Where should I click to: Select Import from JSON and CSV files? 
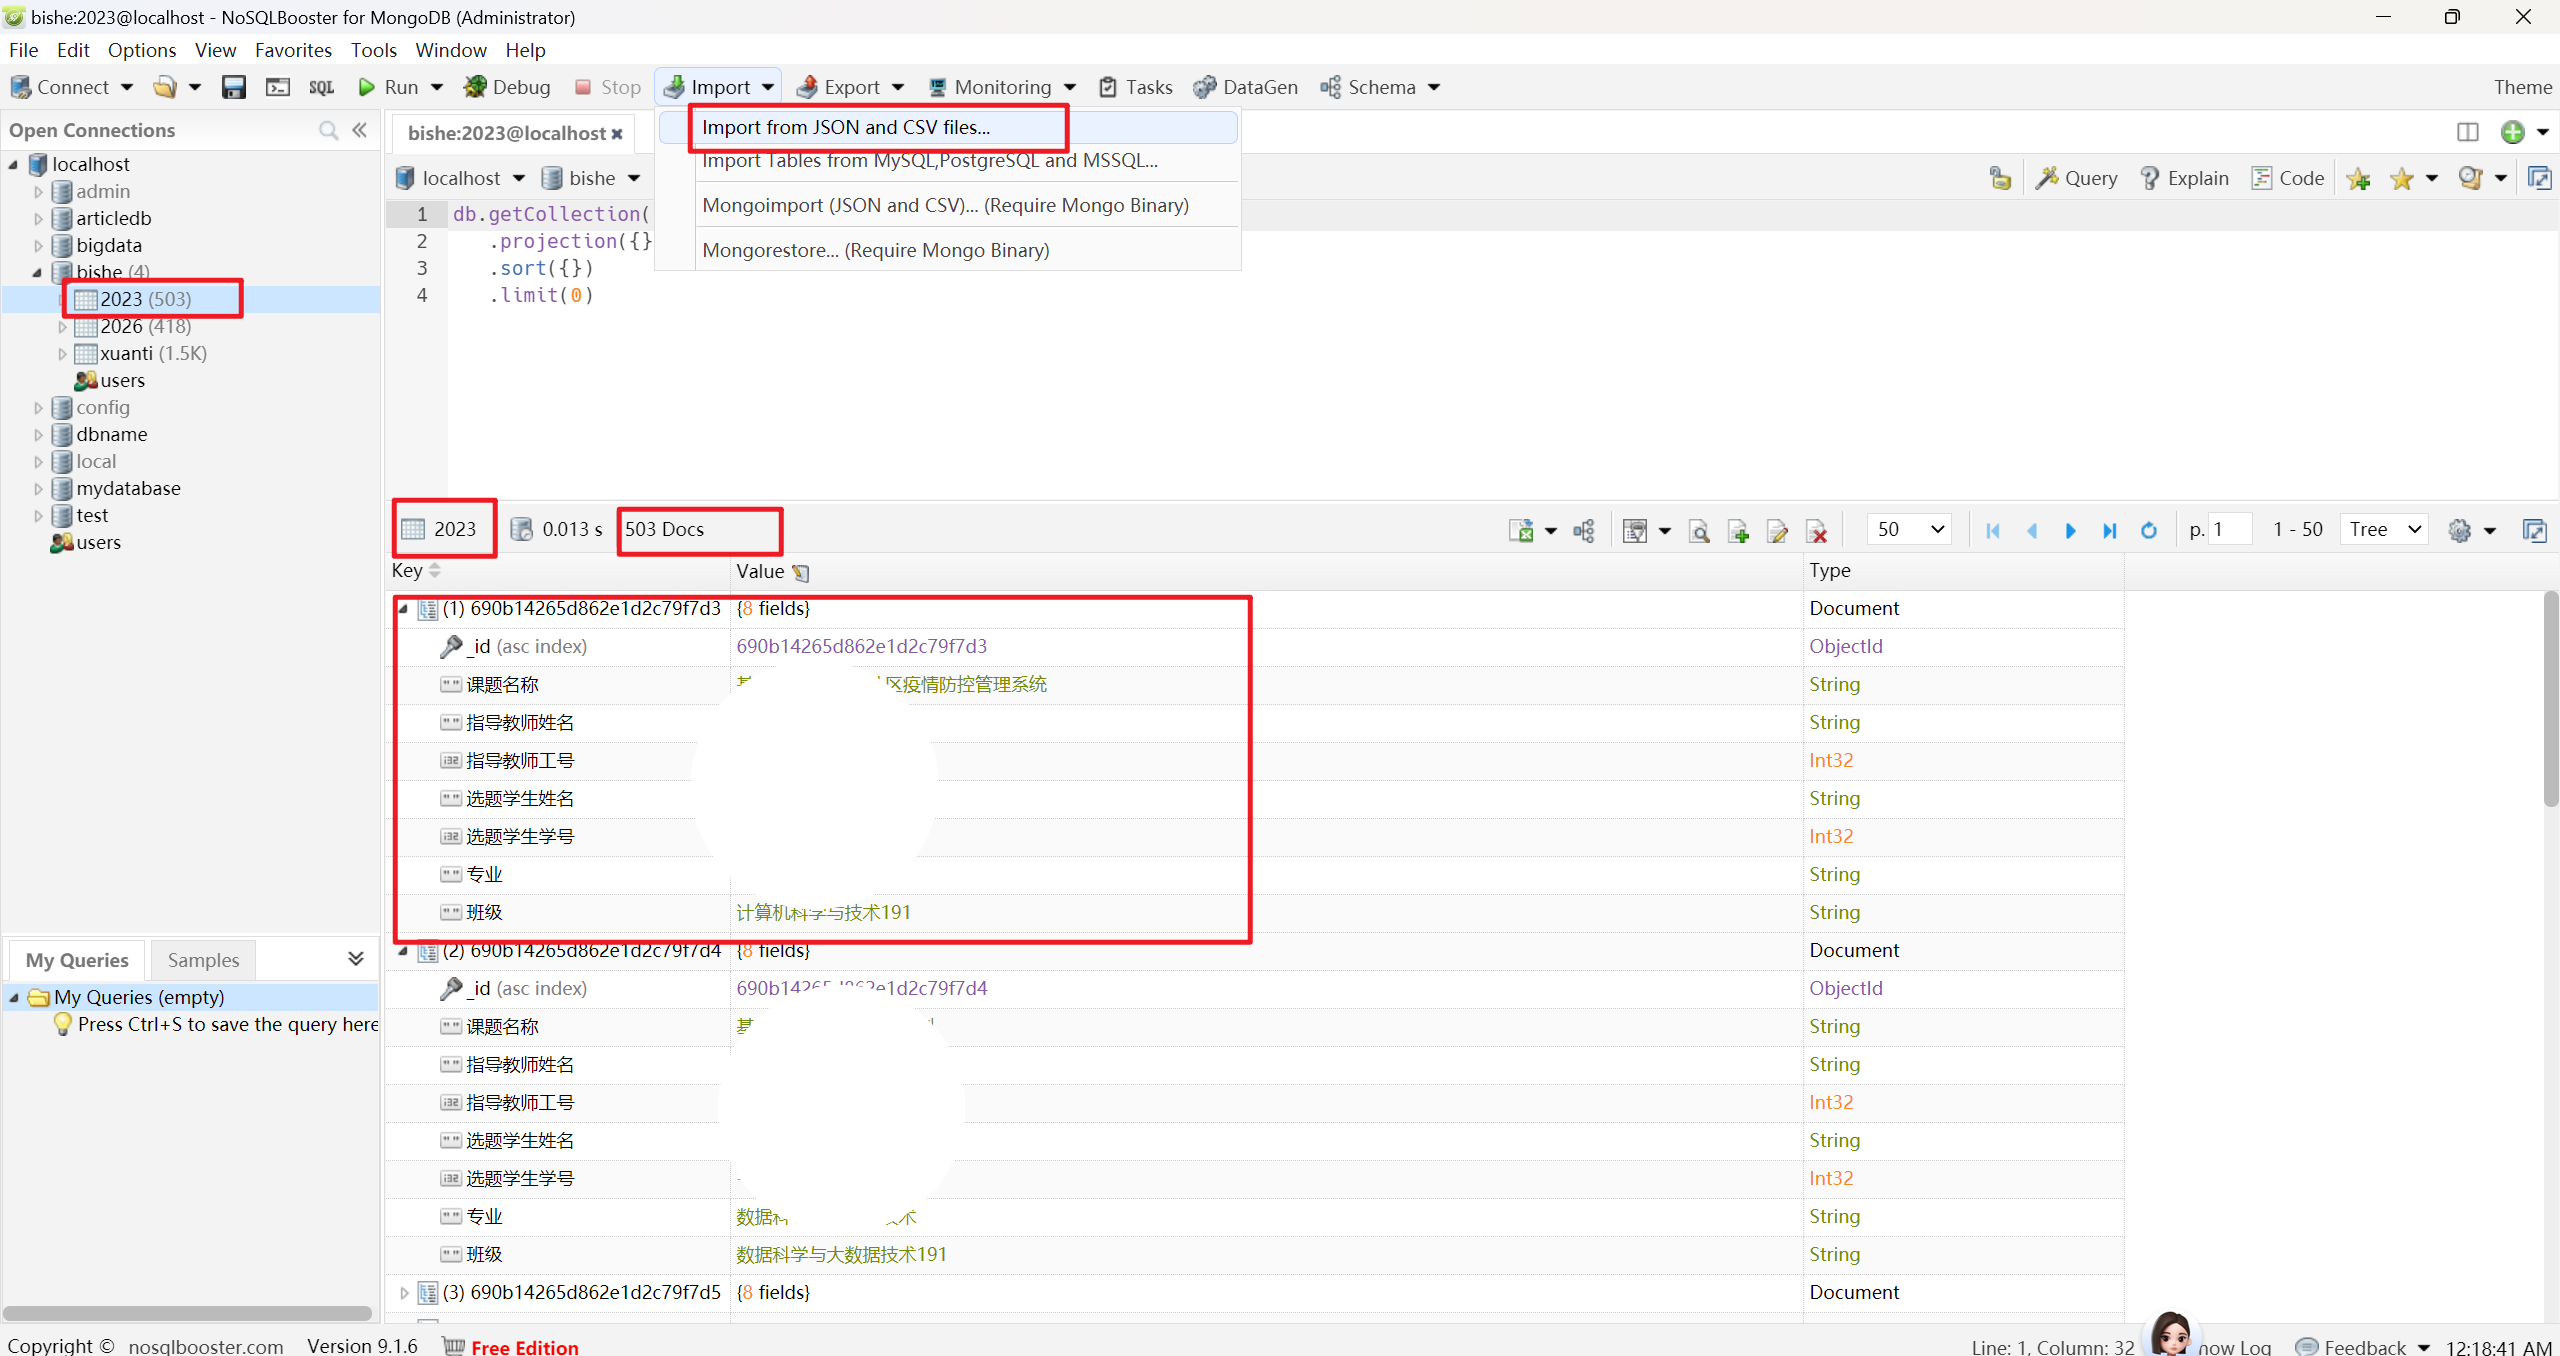click(x=846, y=127)
